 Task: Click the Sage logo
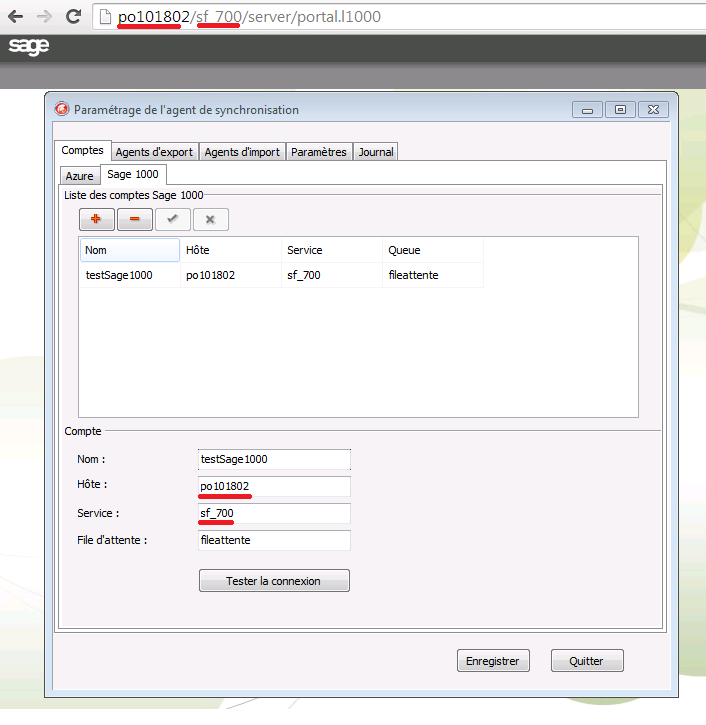click(x=29, y=46)
